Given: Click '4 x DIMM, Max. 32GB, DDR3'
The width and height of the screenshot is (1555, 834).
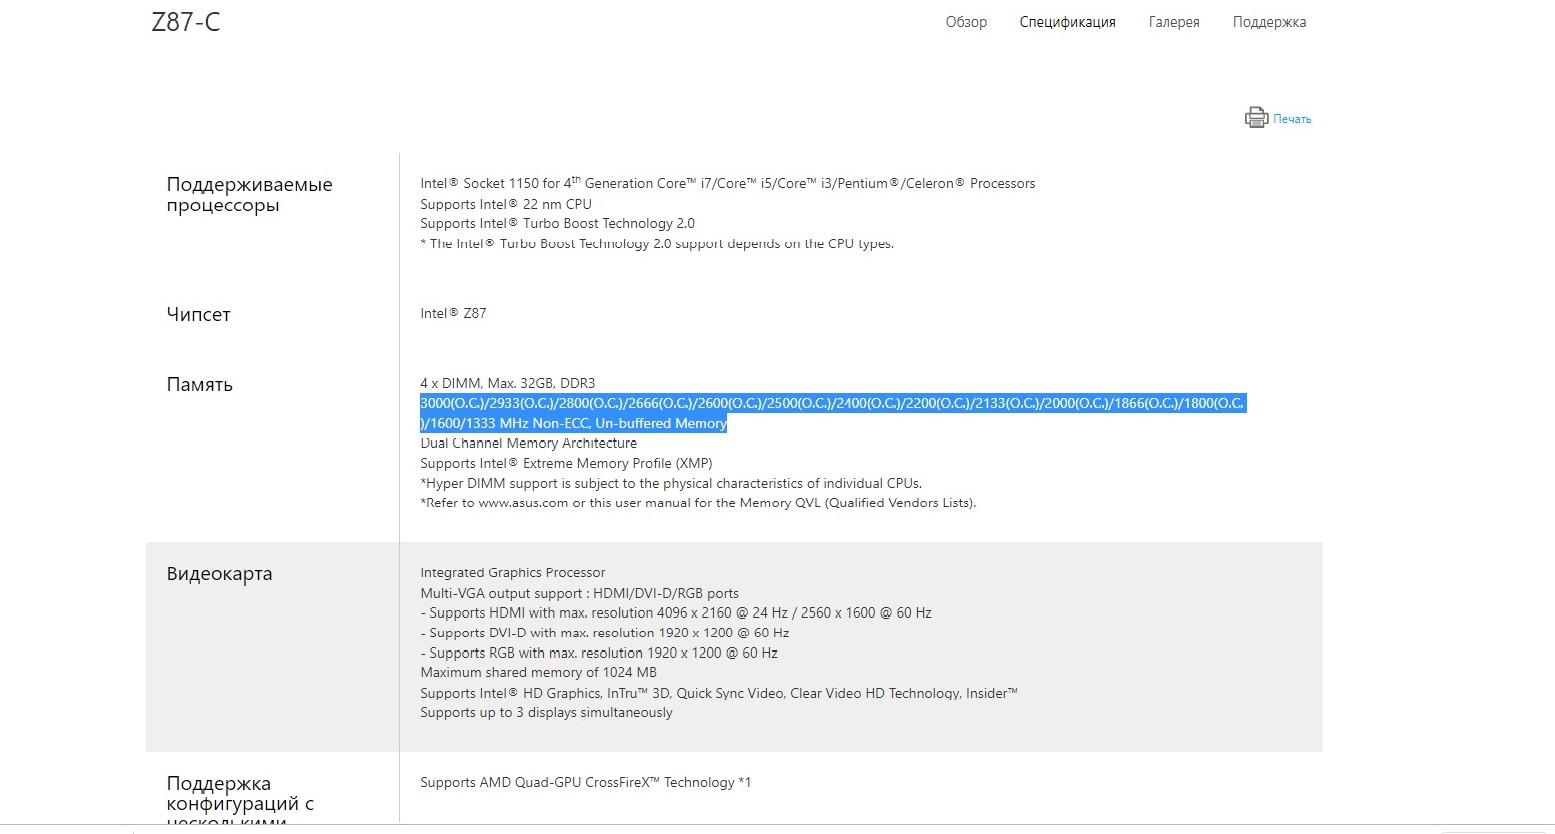Looking at the screenshot, I should tap(508, 383).
